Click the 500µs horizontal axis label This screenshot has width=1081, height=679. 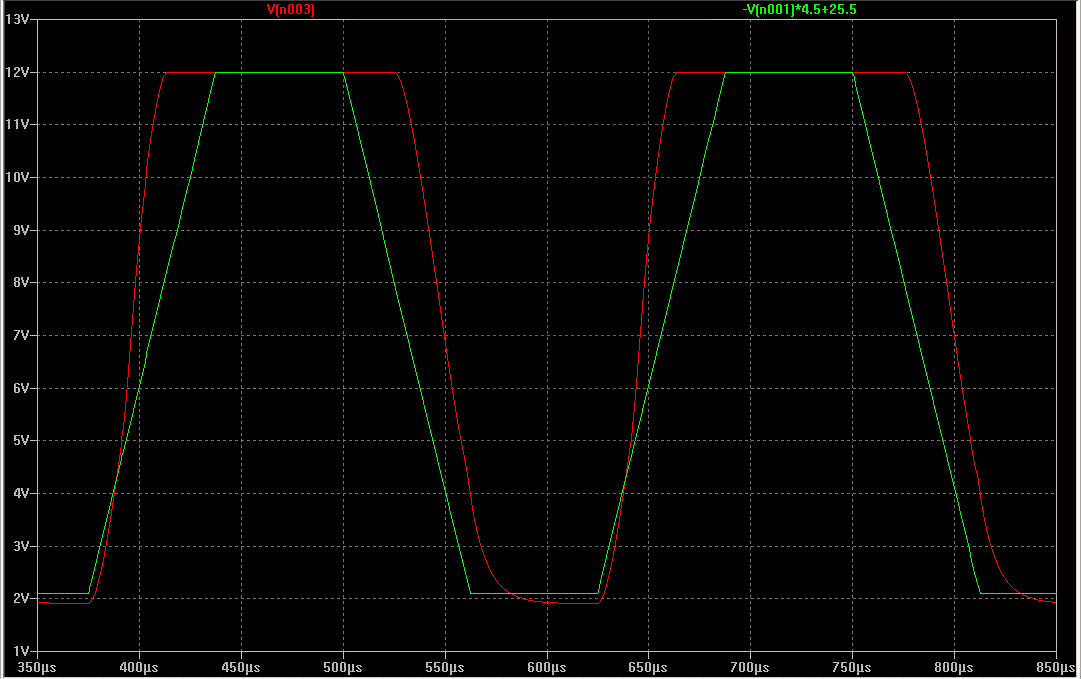coord(343,667)
